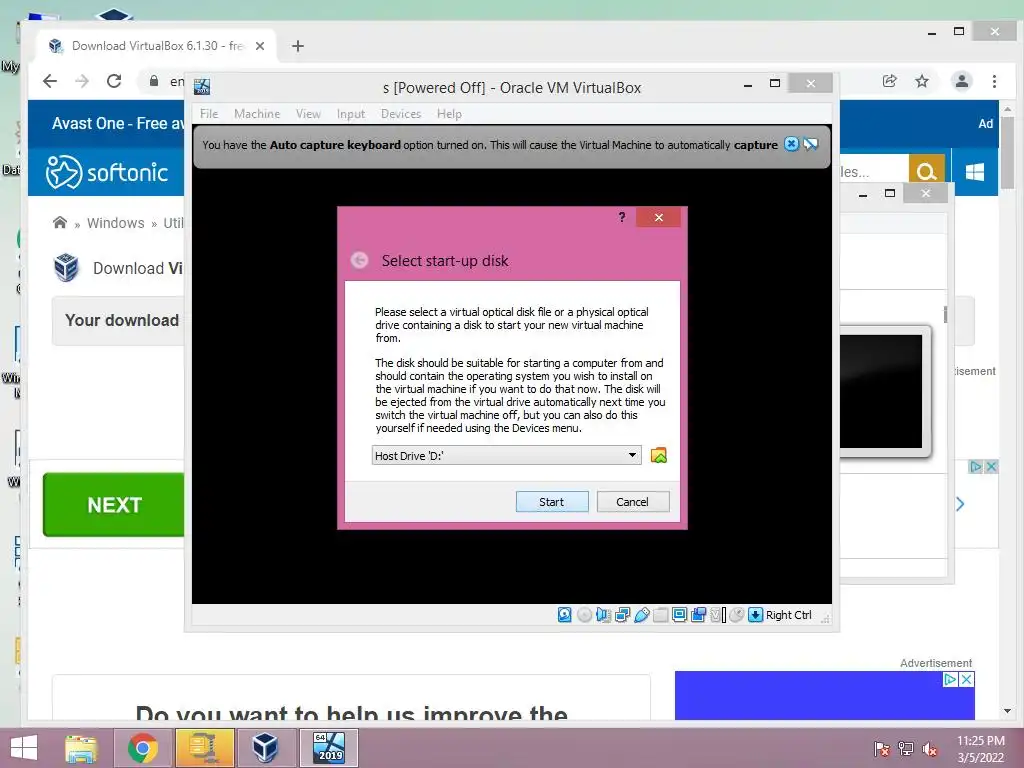
Task: Select the Download VirtualBox 6.1.30 tab
Action: (x=157, y=46)
